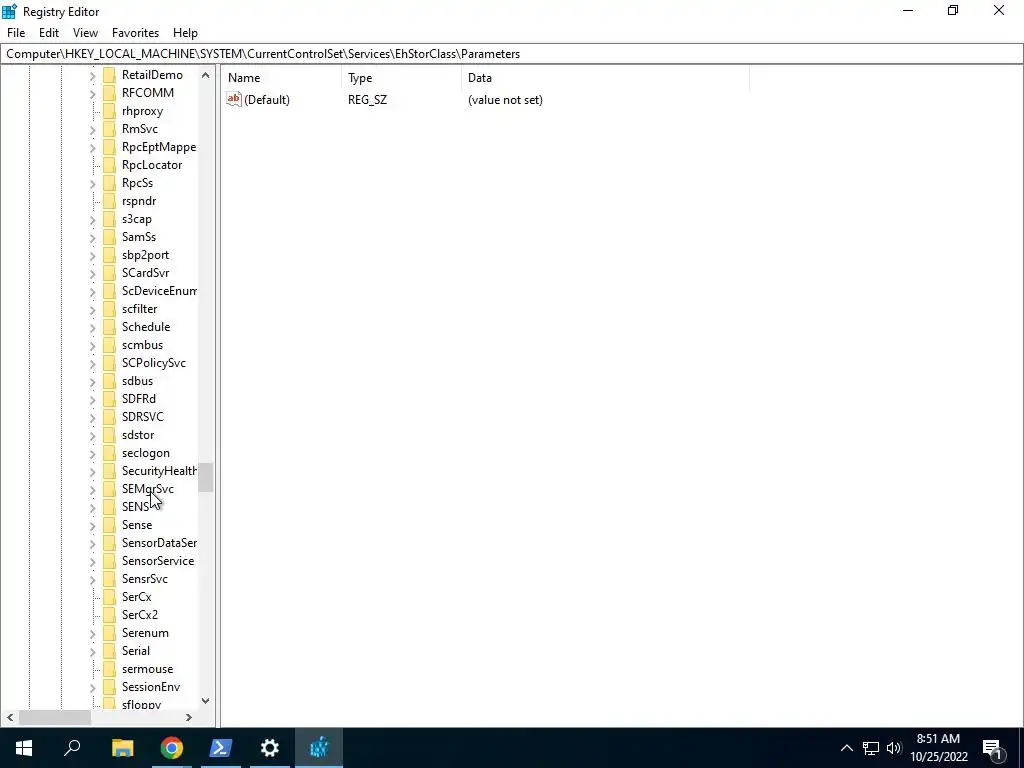Click the '(value not set)' data cell
1024x768 pixels.
pos(505,100)
